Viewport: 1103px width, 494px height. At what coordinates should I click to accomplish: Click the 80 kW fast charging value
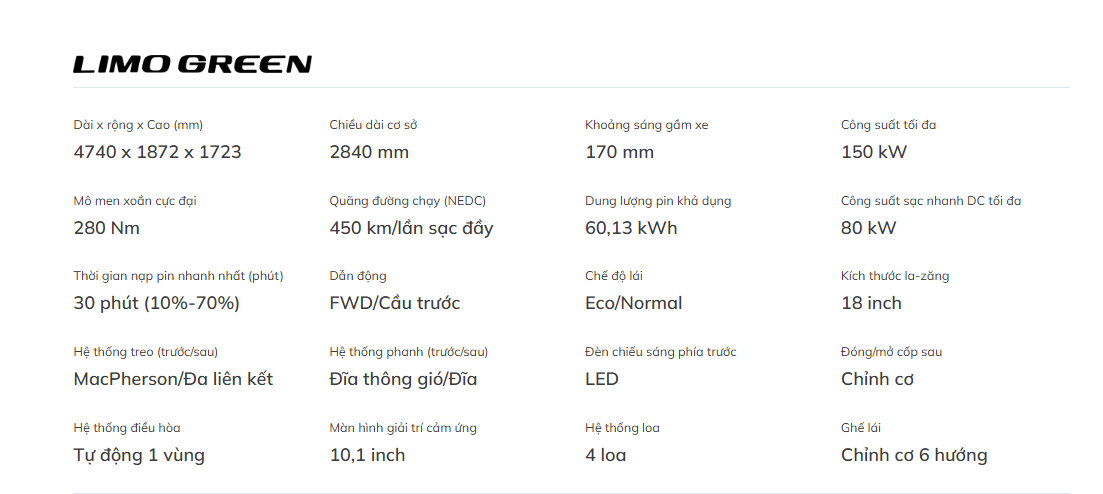[868, 228]
